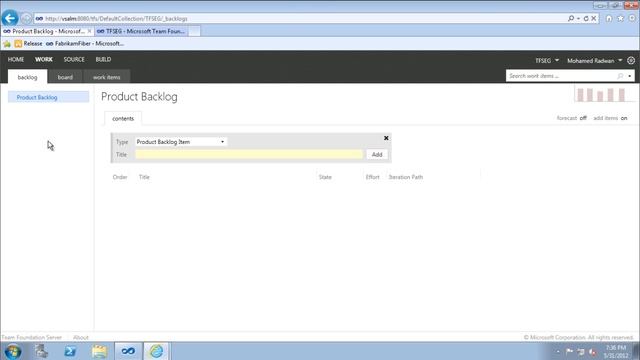Open the taskbar clock and date
Screen dimensions: 640x360
point(616,351)
